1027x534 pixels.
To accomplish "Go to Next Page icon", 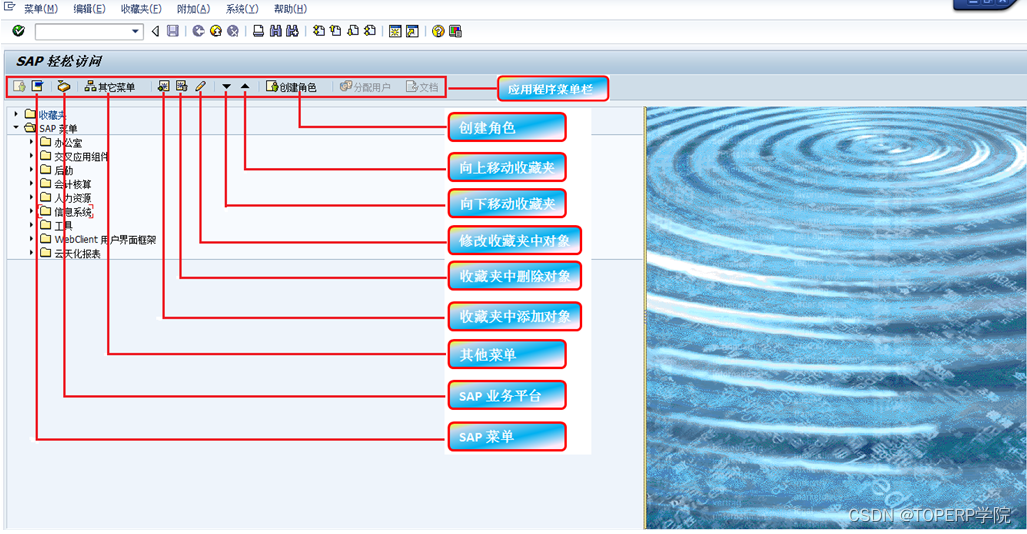I will coord(353,31).
